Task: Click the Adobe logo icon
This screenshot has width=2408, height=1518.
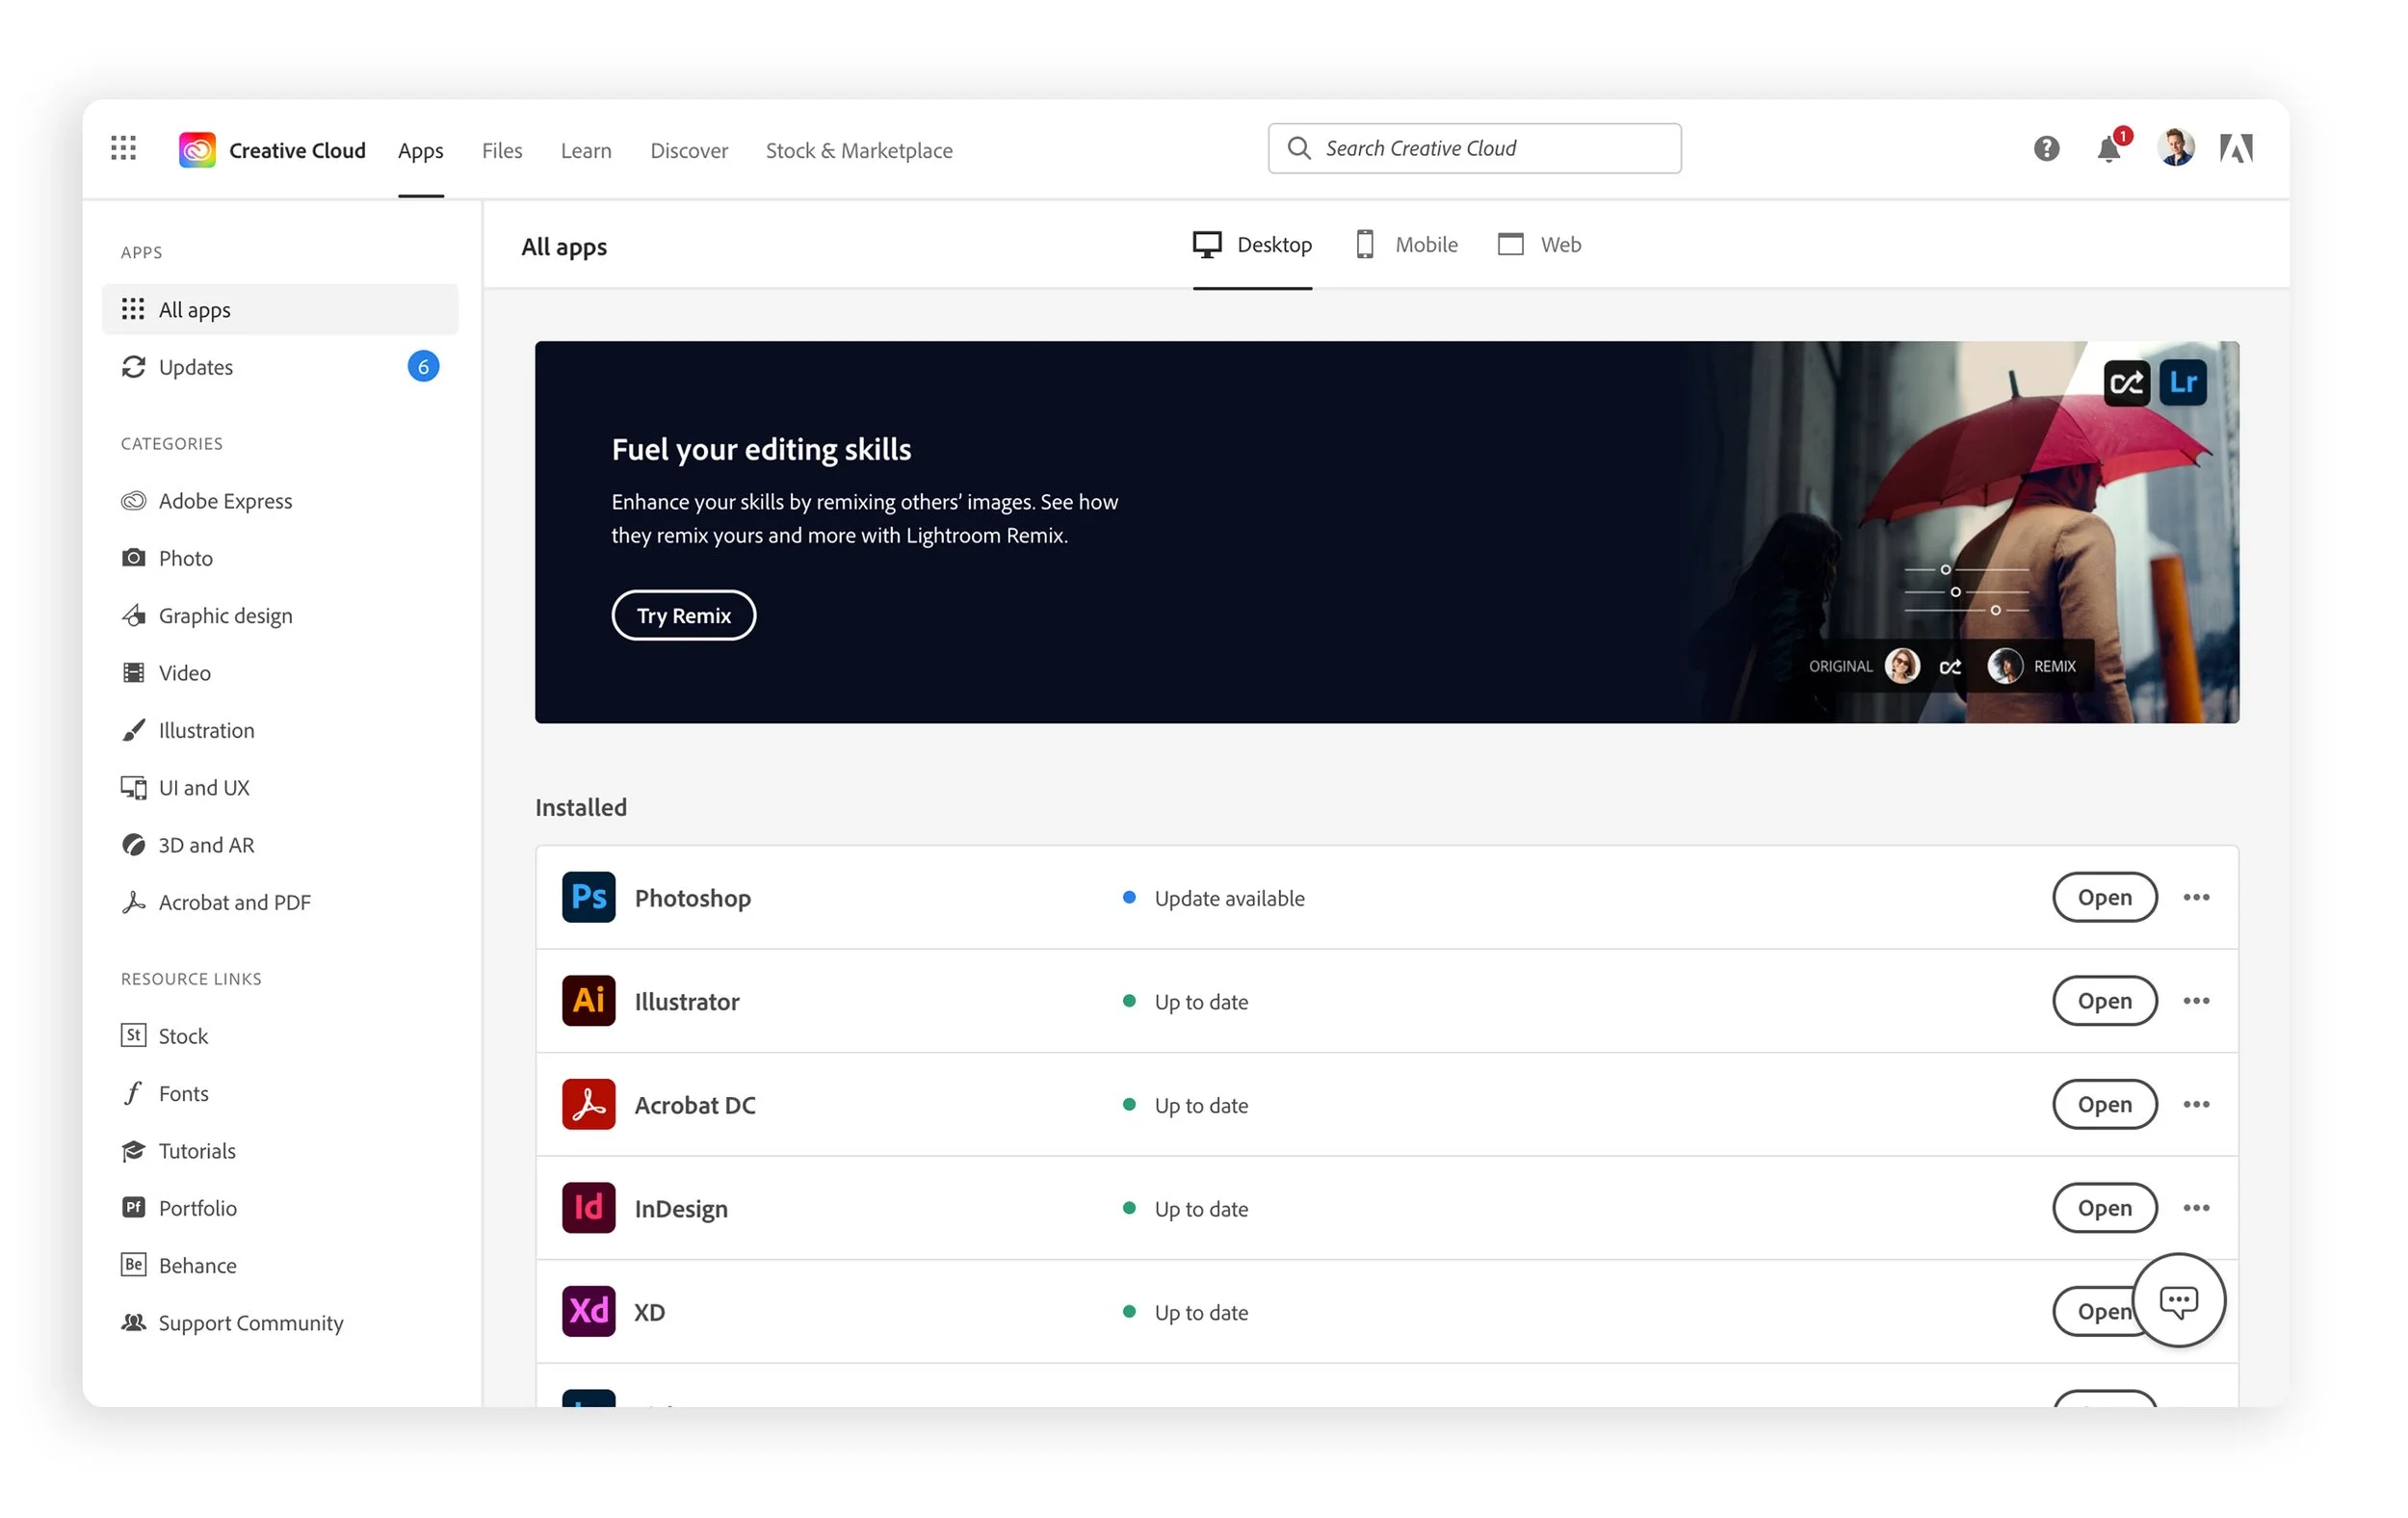Action: coord(2236,149)
